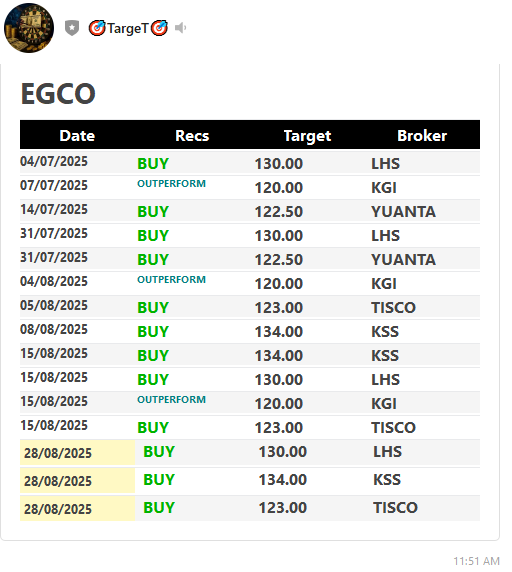This screenshot has width=512, height=572.
Task: Open the TargeT channel avatar picture
Action: click(29, 28)
